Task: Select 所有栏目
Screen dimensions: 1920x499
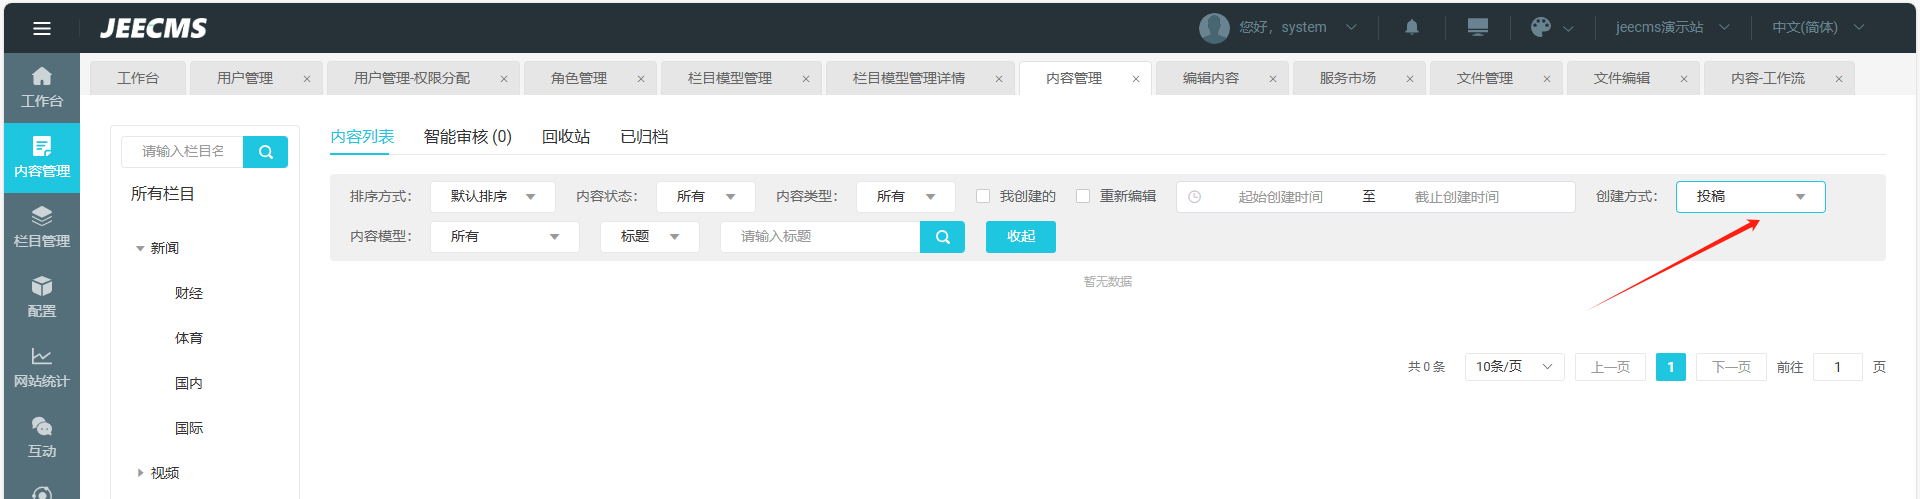Action: pos(163,194)
